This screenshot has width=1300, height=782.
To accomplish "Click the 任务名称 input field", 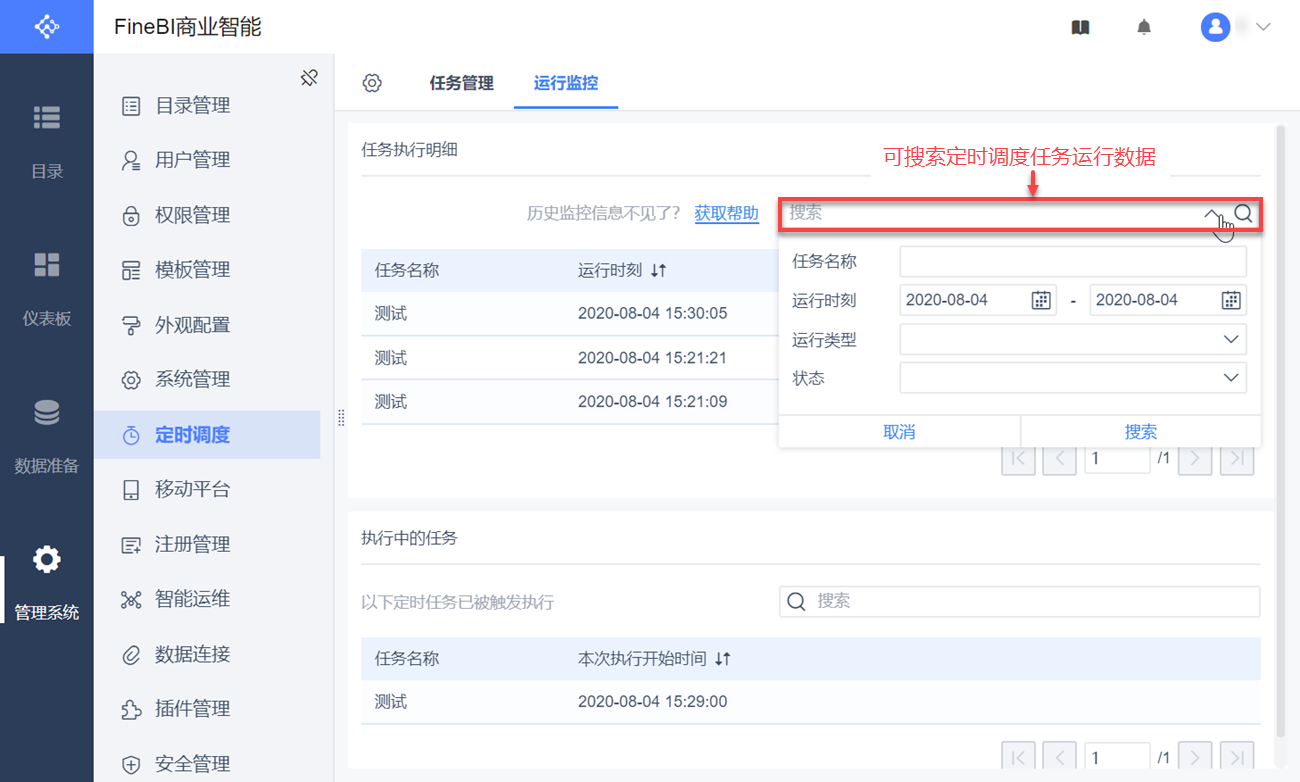I will point(1073,262).
